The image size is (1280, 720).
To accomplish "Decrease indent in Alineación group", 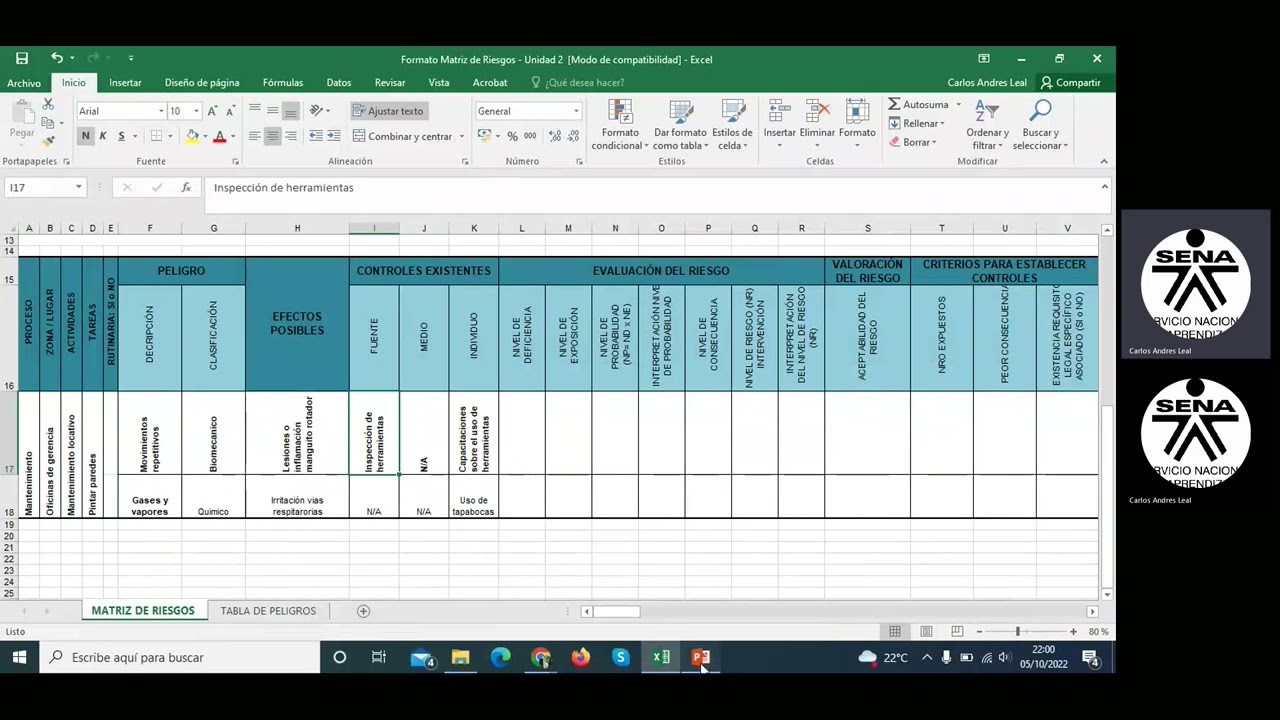I will tap(316, 136).
